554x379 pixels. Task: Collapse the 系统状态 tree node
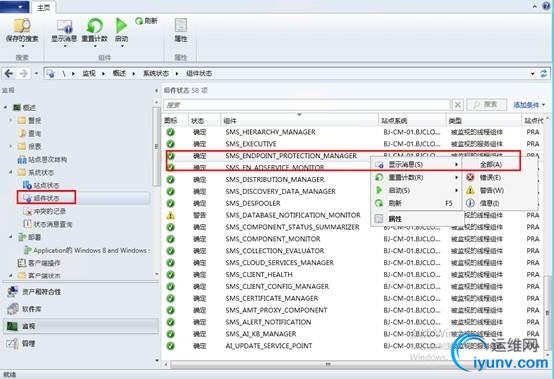(11, 172)
